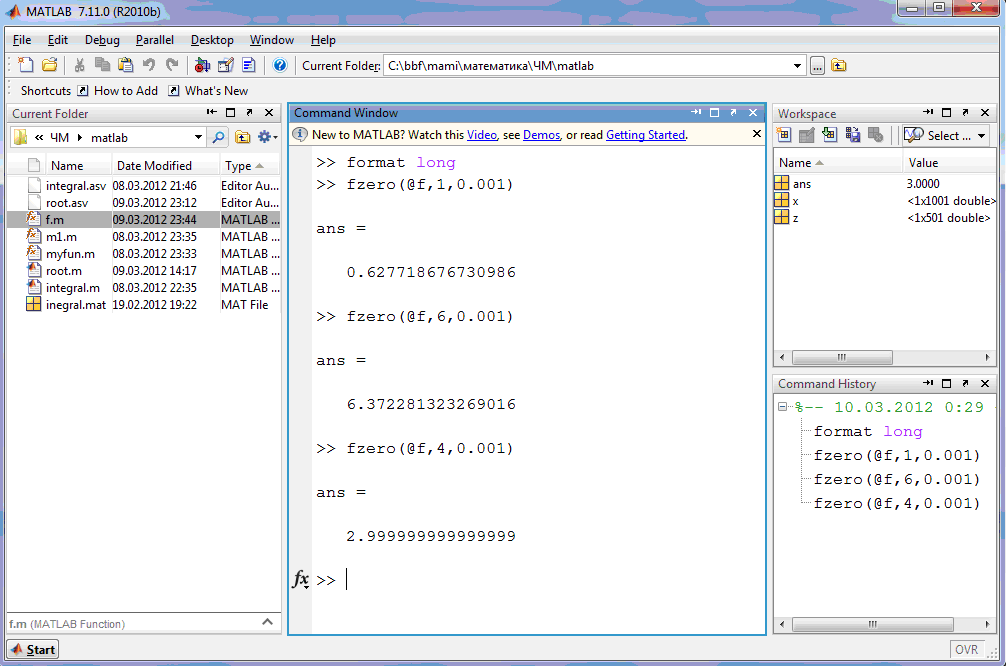The width and height of the screenshot is (1006, 666).
Task: Expand the Current Folder path dropdown in toolbar
Action: pos(797,65)
